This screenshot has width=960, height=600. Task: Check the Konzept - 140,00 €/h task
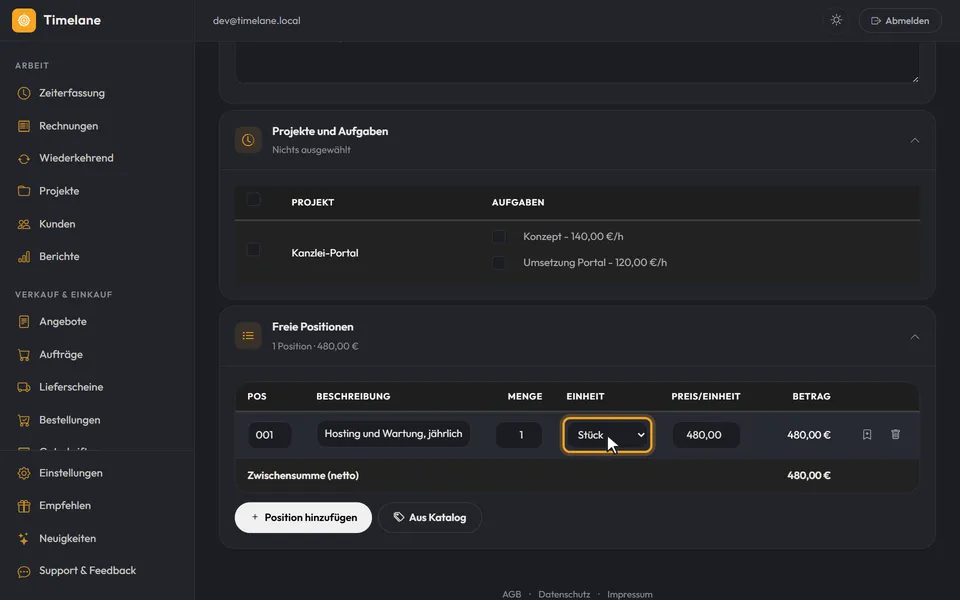(x=499, y=236)
